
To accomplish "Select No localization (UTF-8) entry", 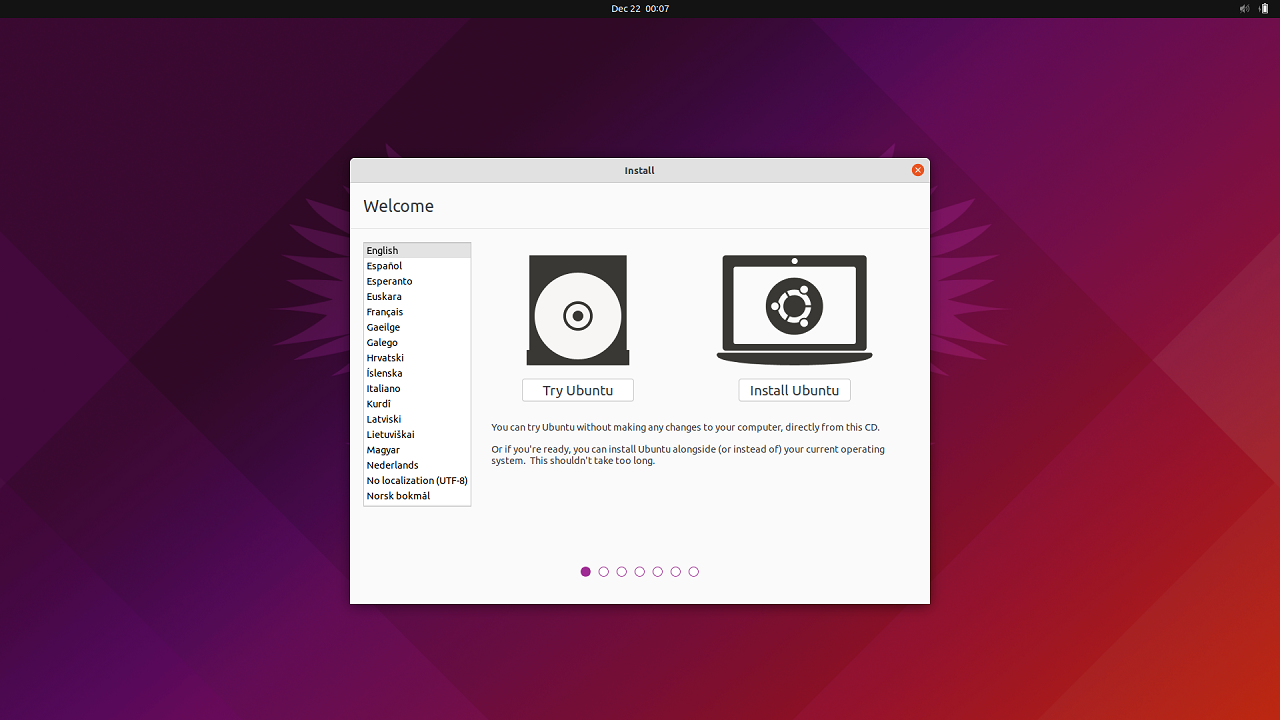I will 417,480.
